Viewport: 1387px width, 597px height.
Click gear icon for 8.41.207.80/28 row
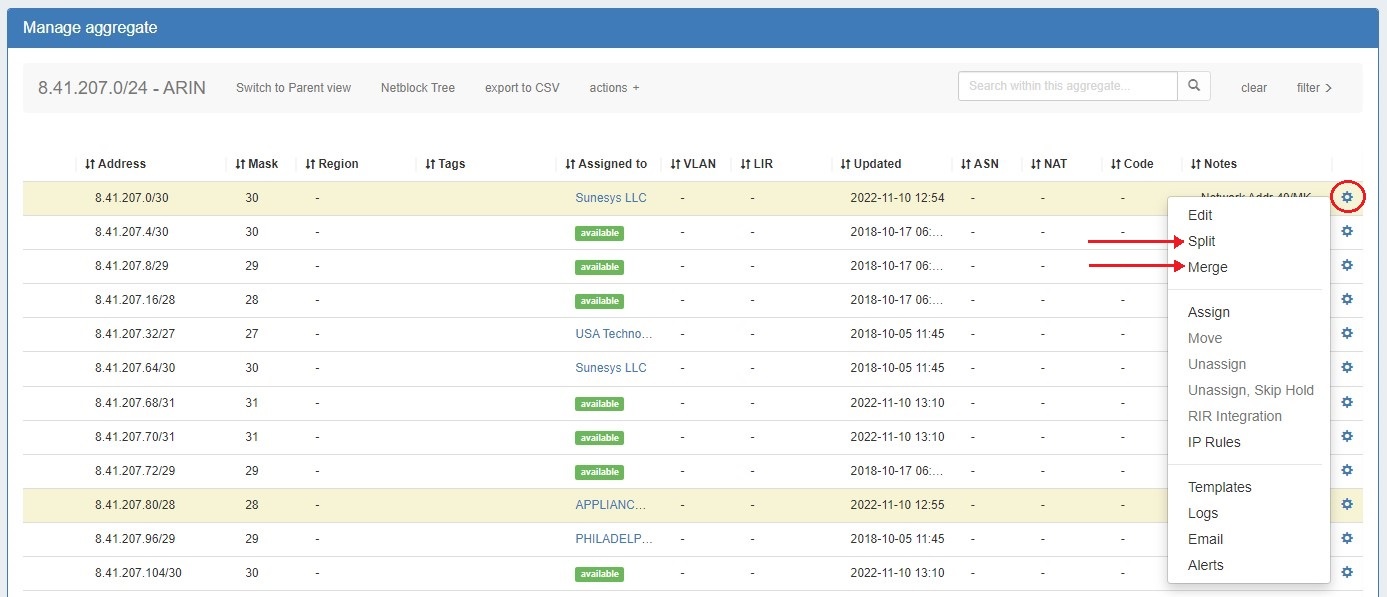(1347, 505)
